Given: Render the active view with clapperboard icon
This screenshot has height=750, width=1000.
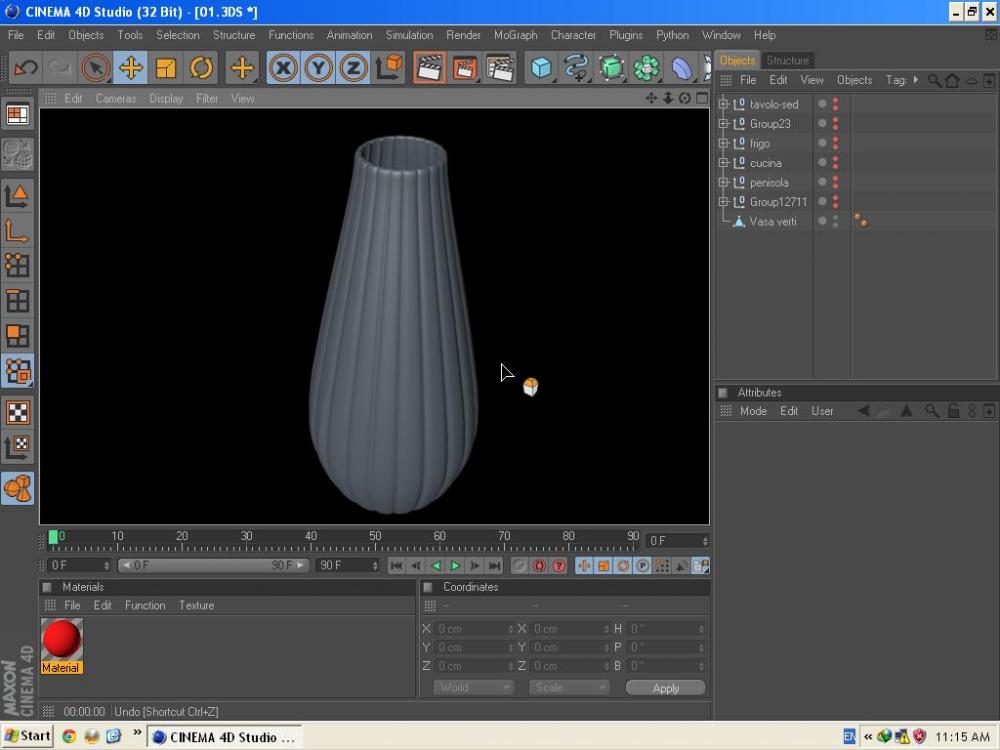Looking at the screenshot, I should pyautogui.click(x=429, y=68).
